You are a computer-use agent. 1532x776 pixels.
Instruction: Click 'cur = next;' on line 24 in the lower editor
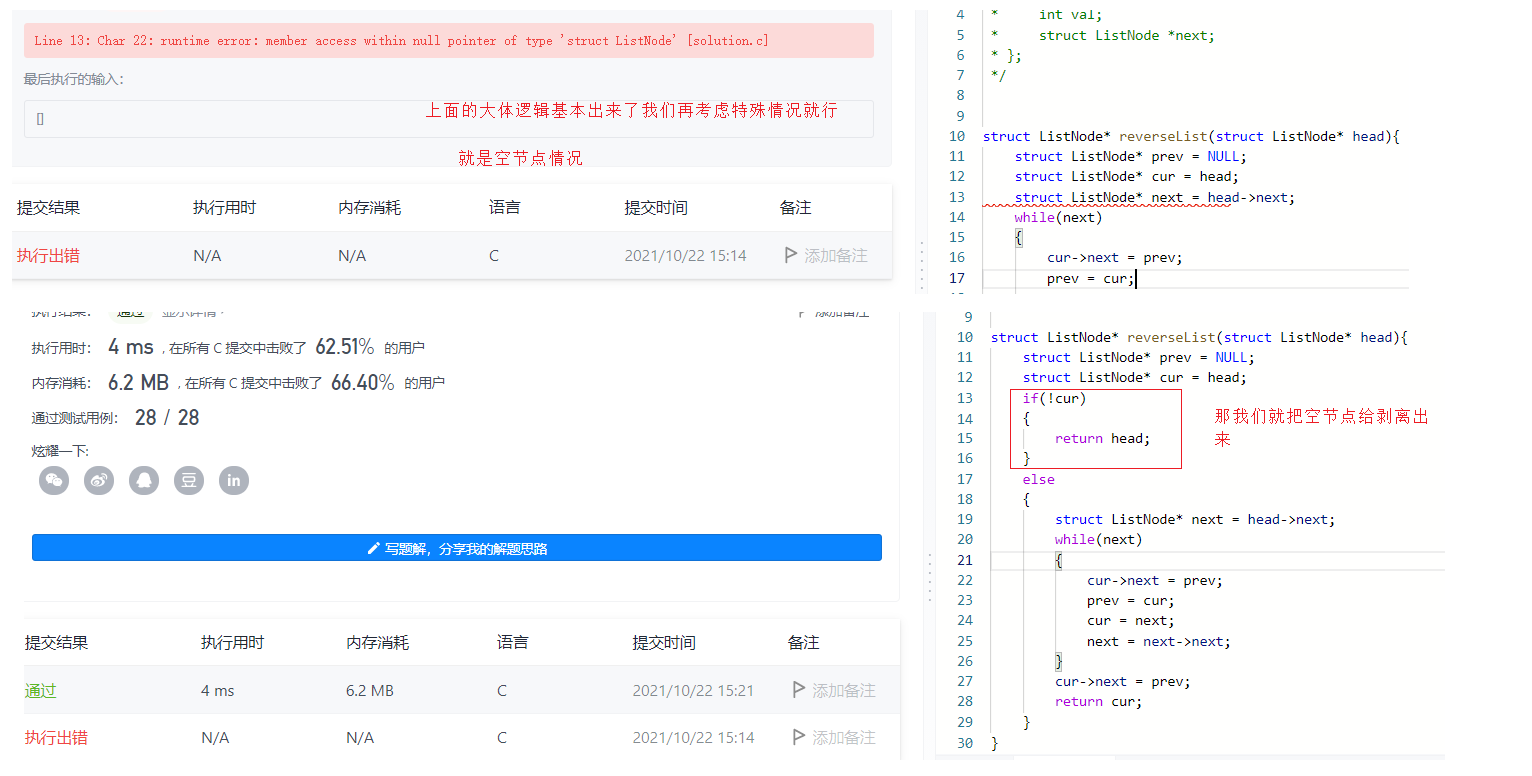(x=1131, y=620)
